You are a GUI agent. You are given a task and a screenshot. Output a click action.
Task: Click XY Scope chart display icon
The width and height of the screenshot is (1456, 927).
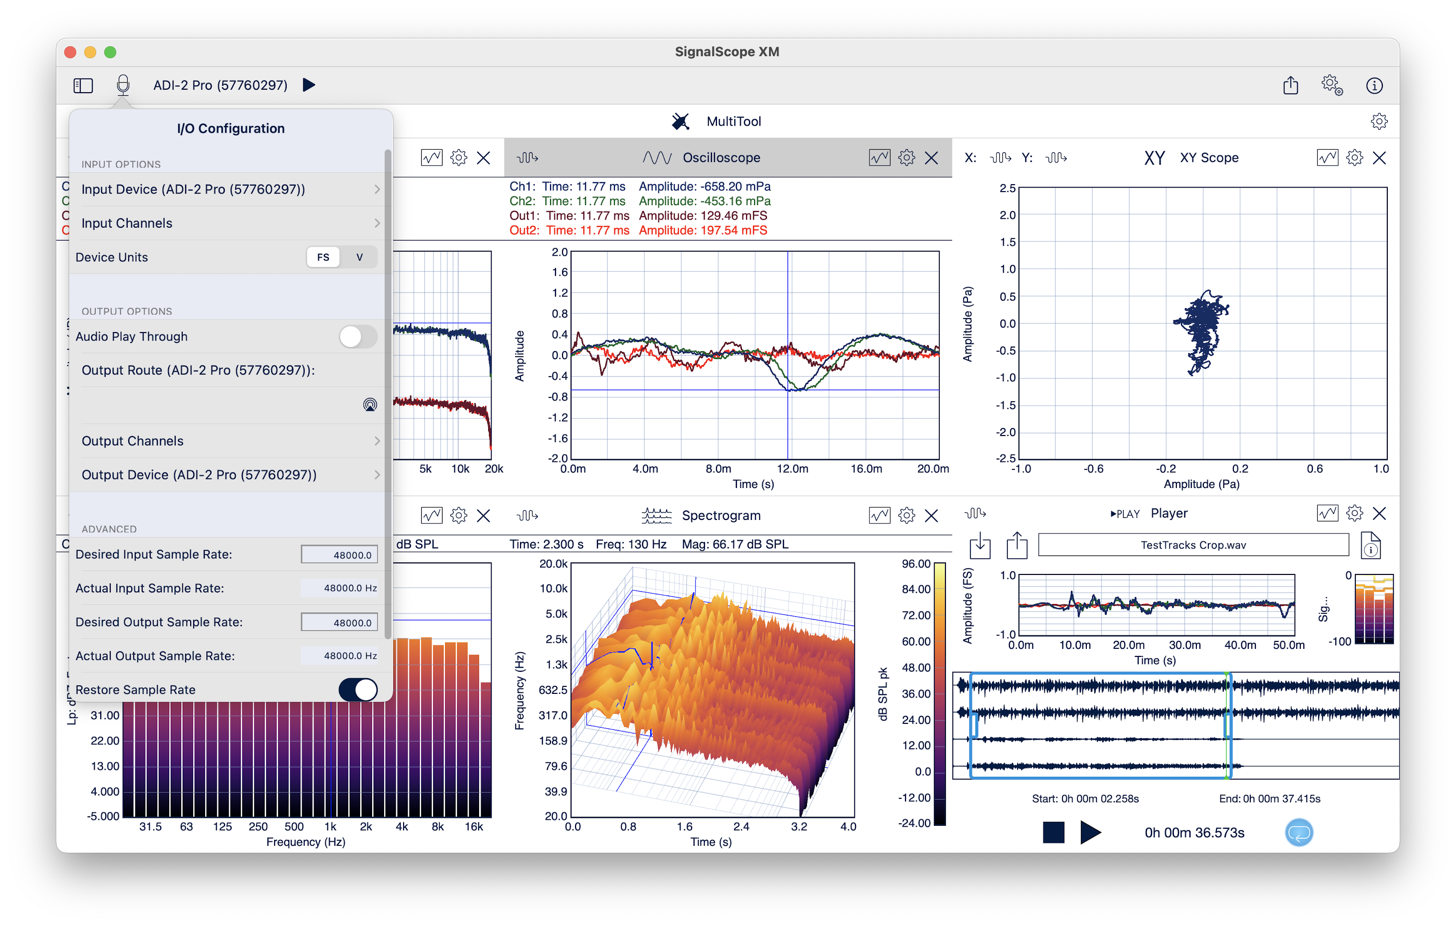pos(1327,158)
